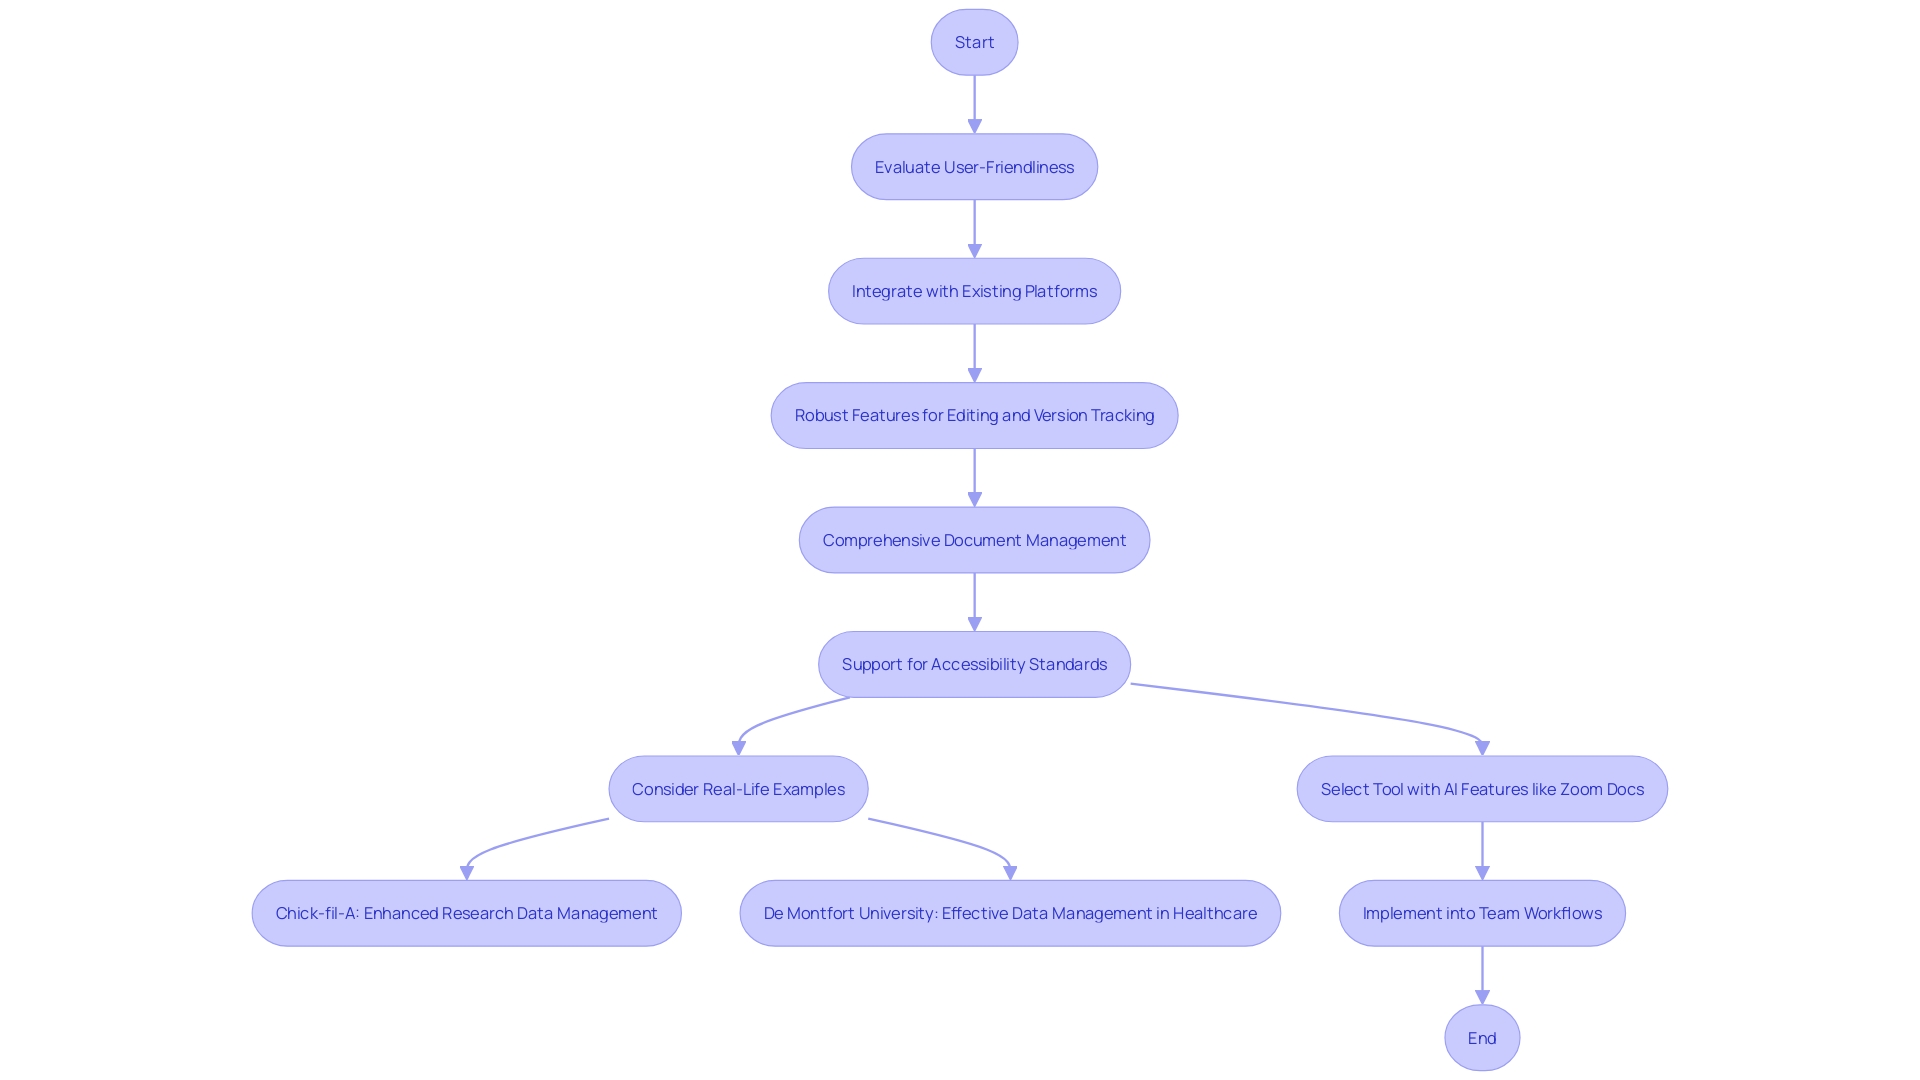Click the De Montfort University Healthcare node
Screen dimensions: 1920x1080
1010,913
